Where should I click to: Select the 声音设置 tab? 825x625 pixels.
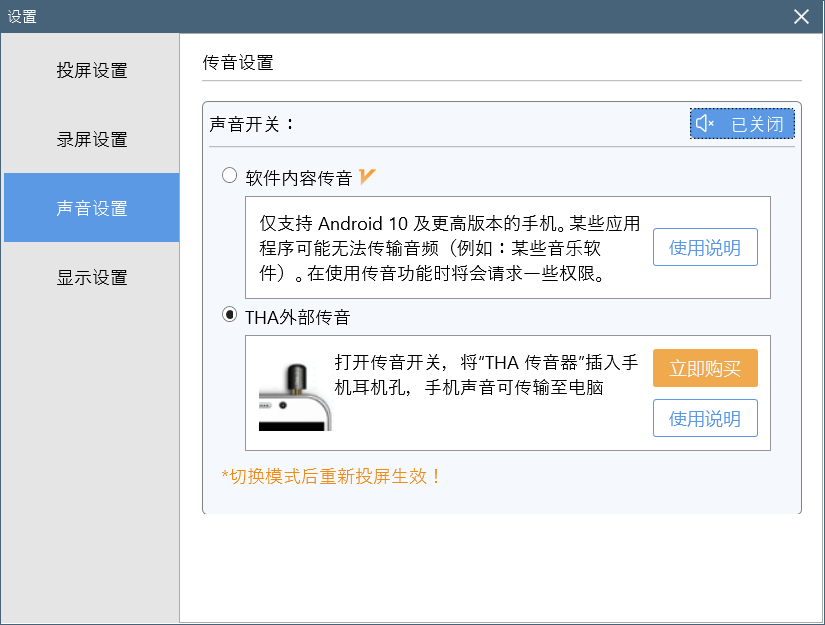point(92,208)
